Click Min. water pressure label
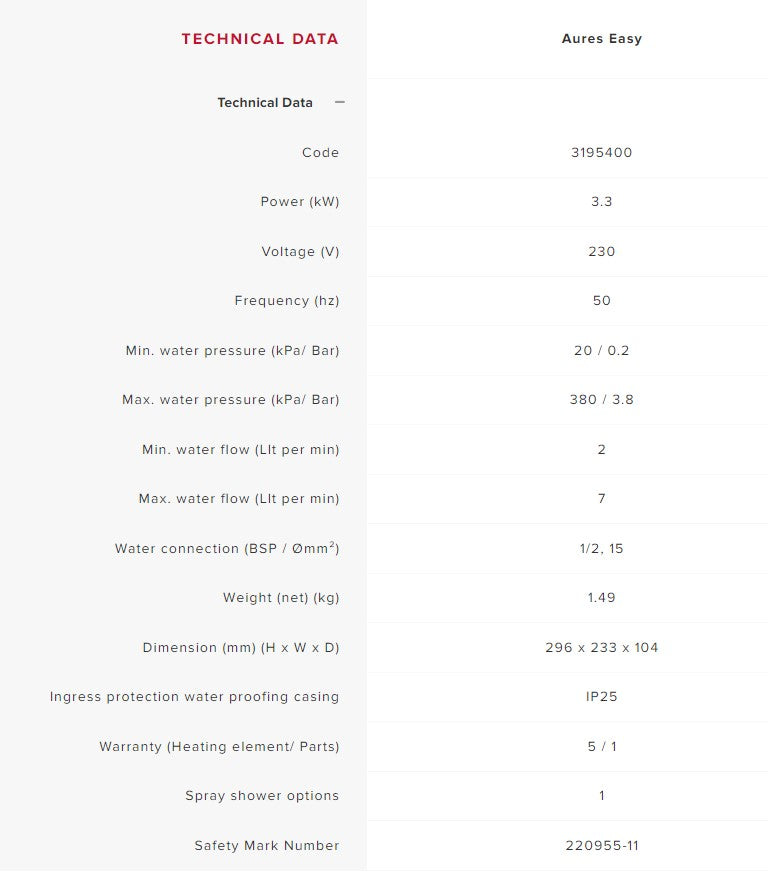 tap(232, 350)
